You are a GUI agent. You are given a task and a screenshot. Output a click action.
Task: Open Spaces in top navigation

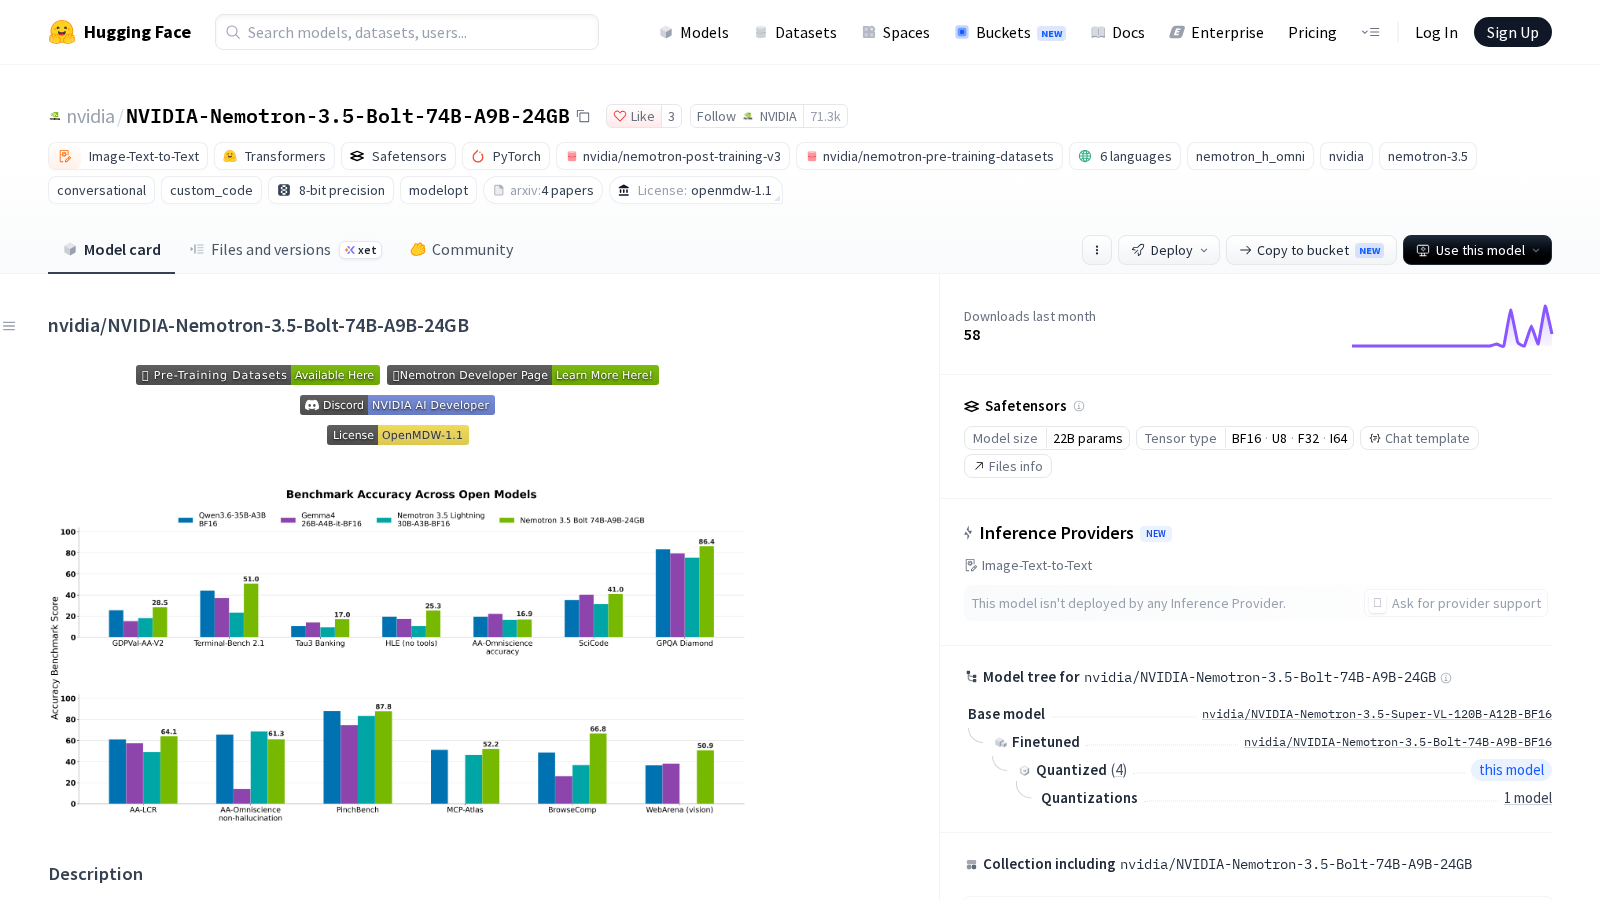(896, 32)
